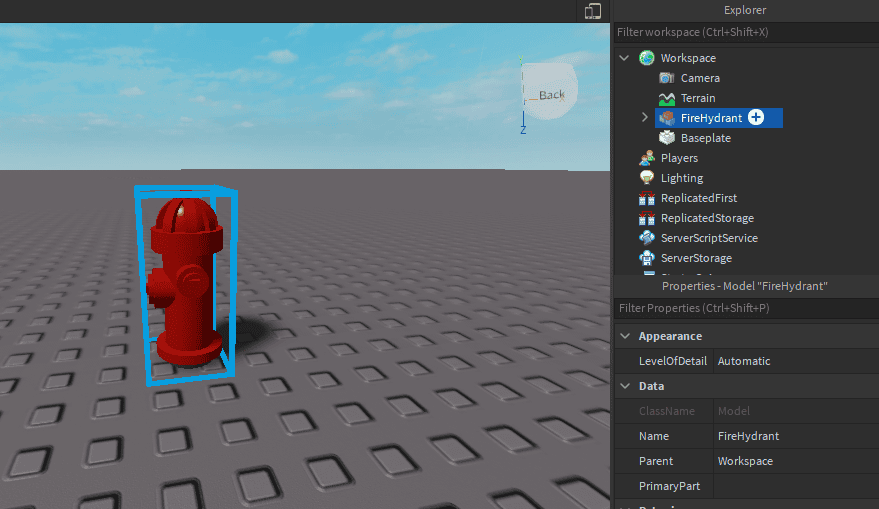The height and width of the screenshot is (509, 879).
Task: Click the ReplicatedFirst icon
Action: (x=647, y=198)
